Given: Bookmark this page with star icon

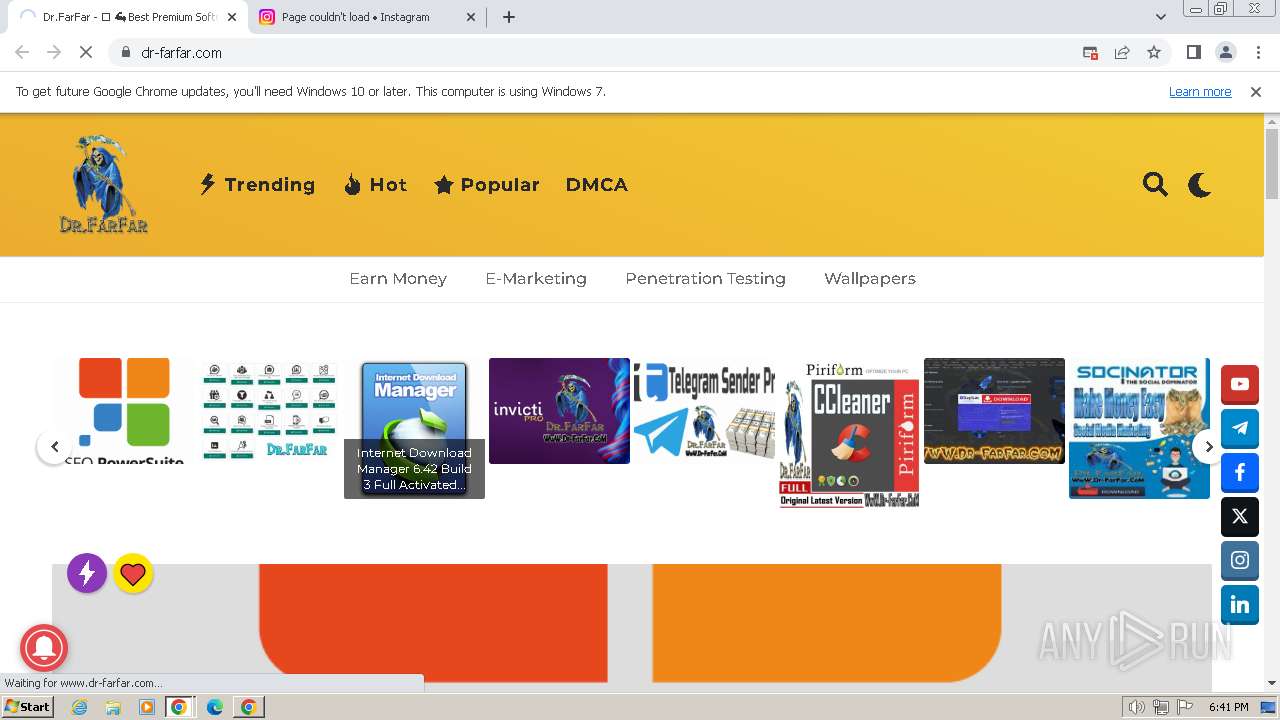Looking at the screenshot, I should [1154, 53].
